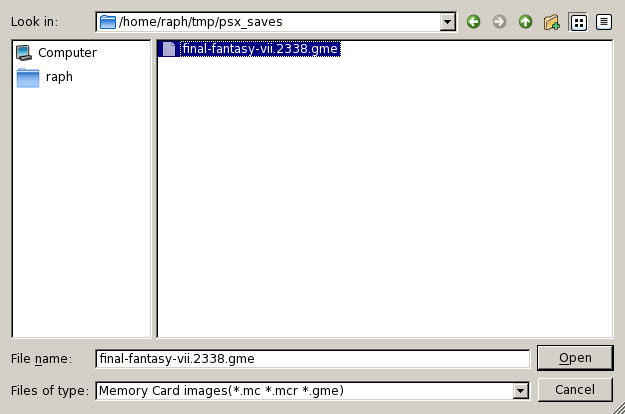Go to the parent directory via up arrow

pos(525,22)
